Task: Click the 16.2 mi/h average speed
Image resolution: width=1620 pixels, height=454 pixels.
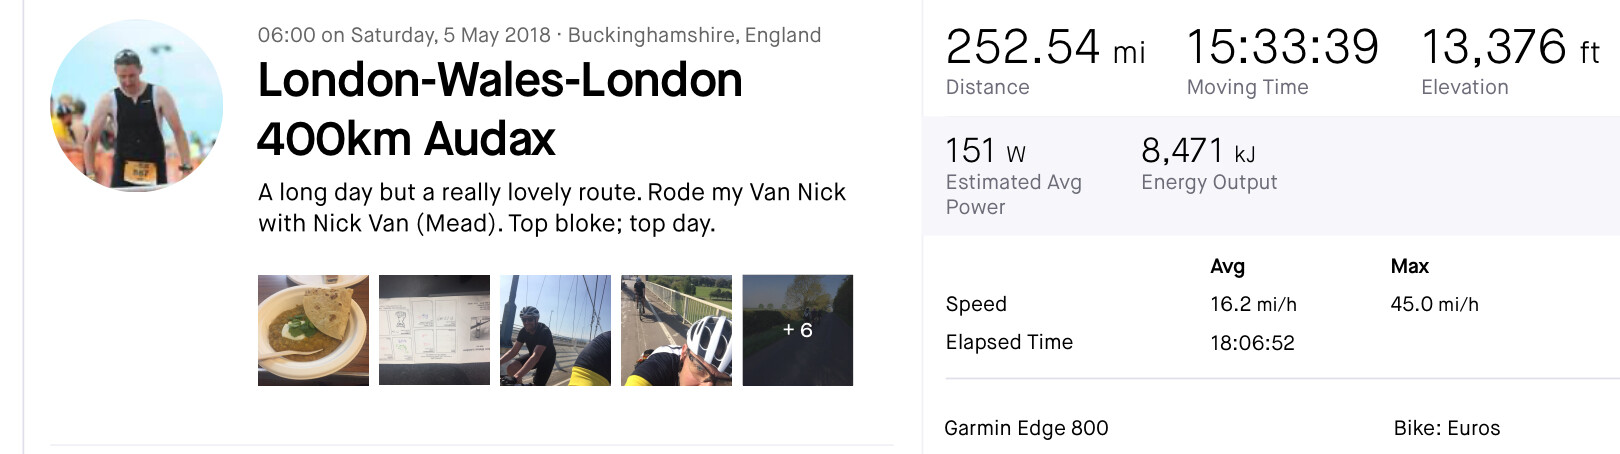Action: pos(1253,304)
